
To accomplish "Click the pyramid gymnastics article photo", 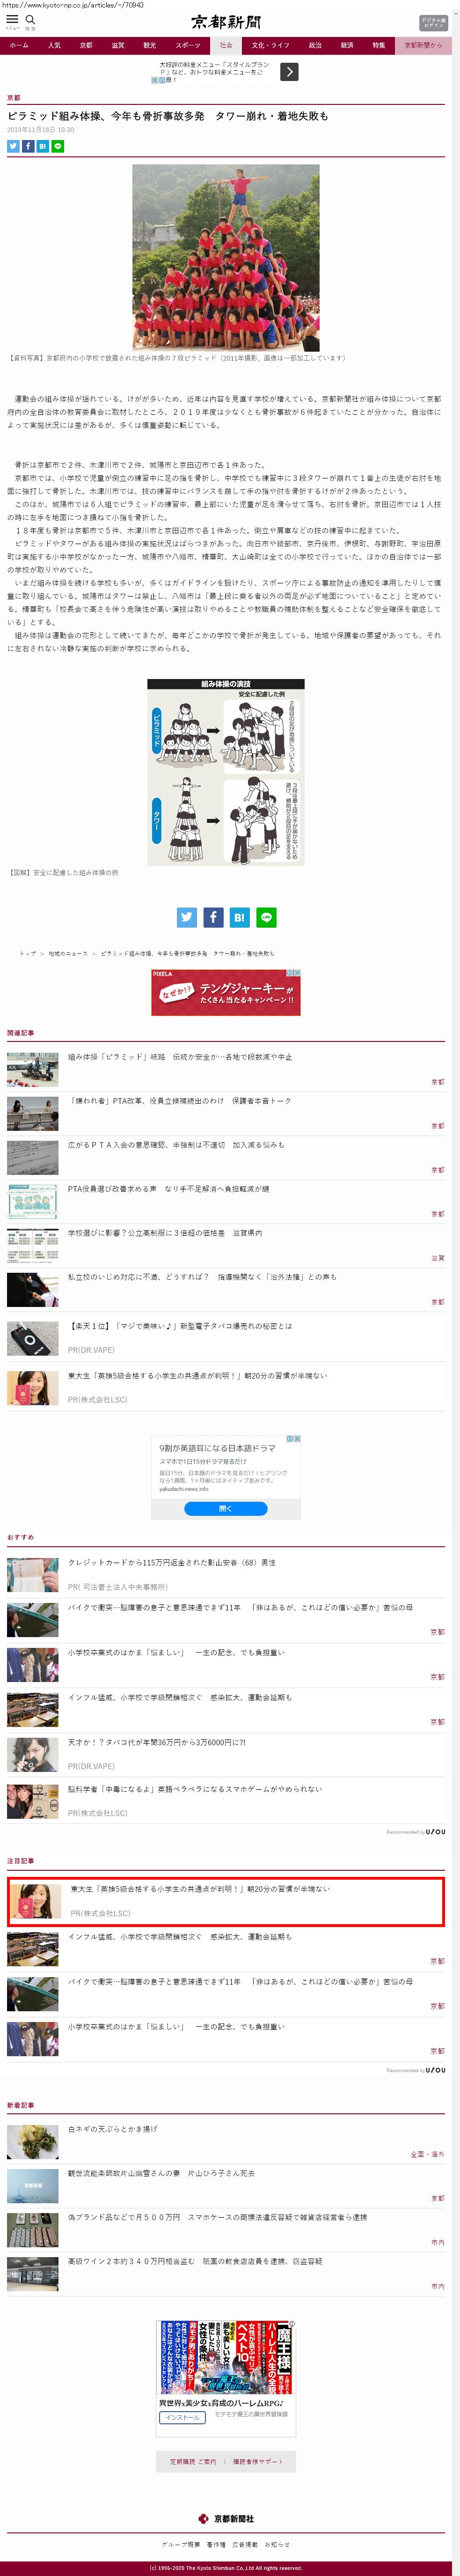I will 226,257.
